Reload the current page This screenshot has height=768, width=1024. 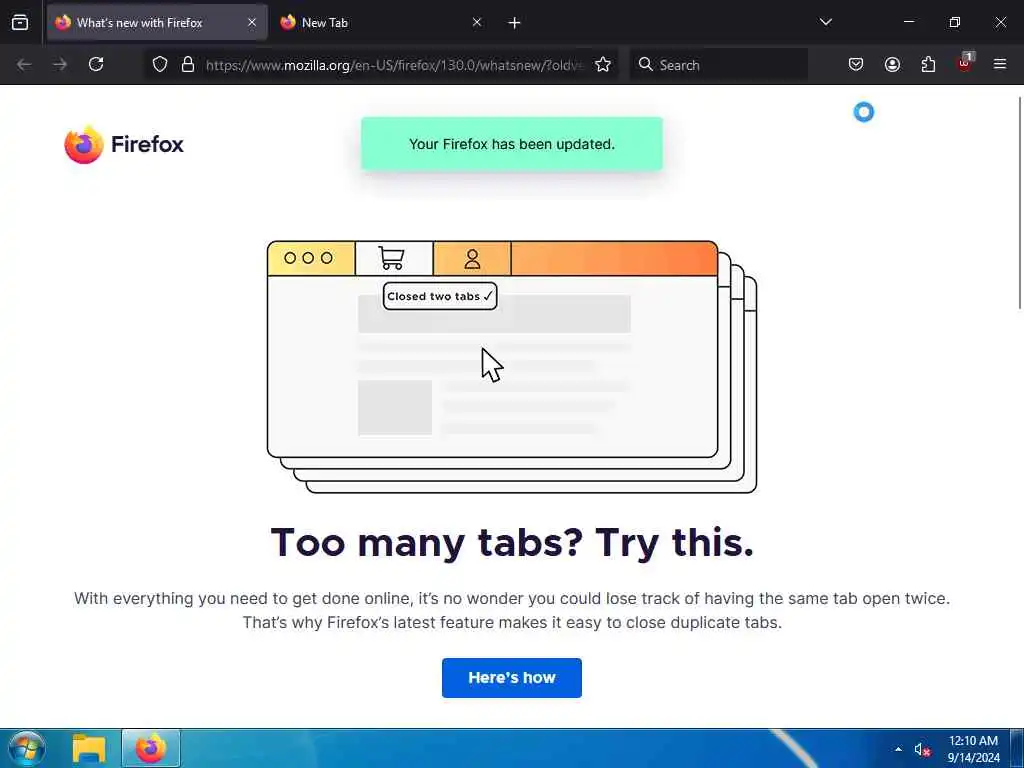pyautogui.click(x=96, y=64)
